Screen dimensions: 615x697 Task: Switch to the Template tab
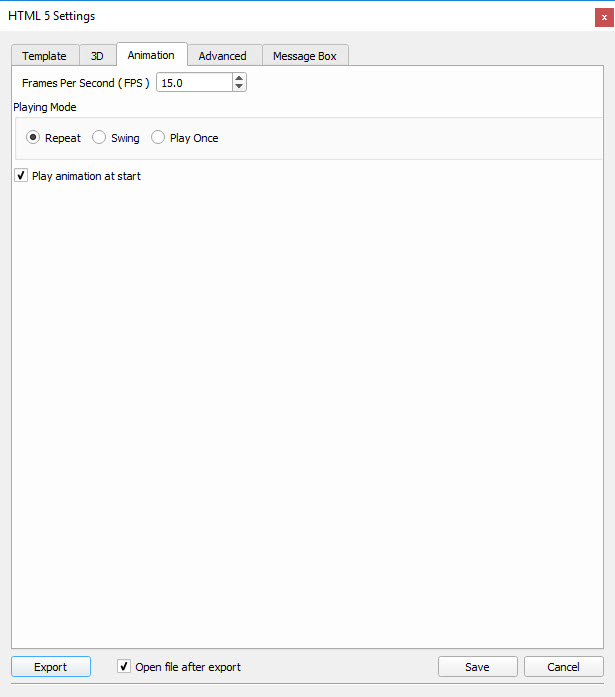click(45, 56)
